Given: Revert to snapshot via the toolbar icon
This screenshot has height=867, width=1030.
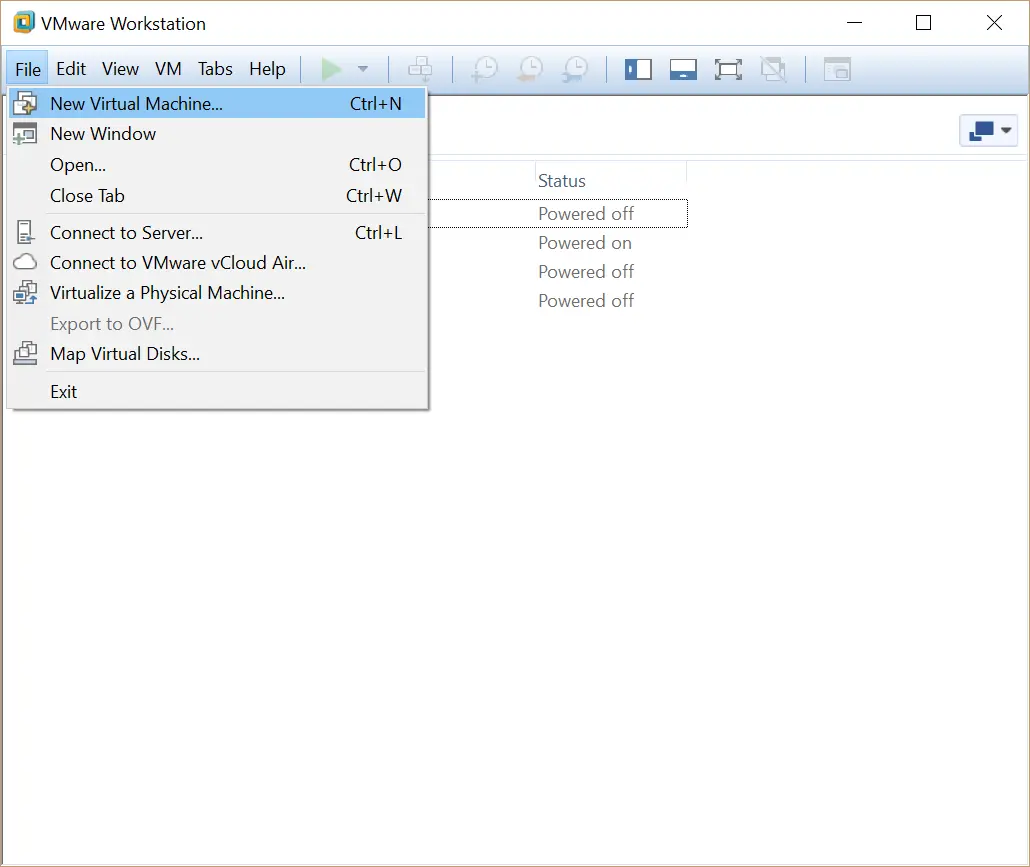Looking at the screenshot, I should (529, 69).
